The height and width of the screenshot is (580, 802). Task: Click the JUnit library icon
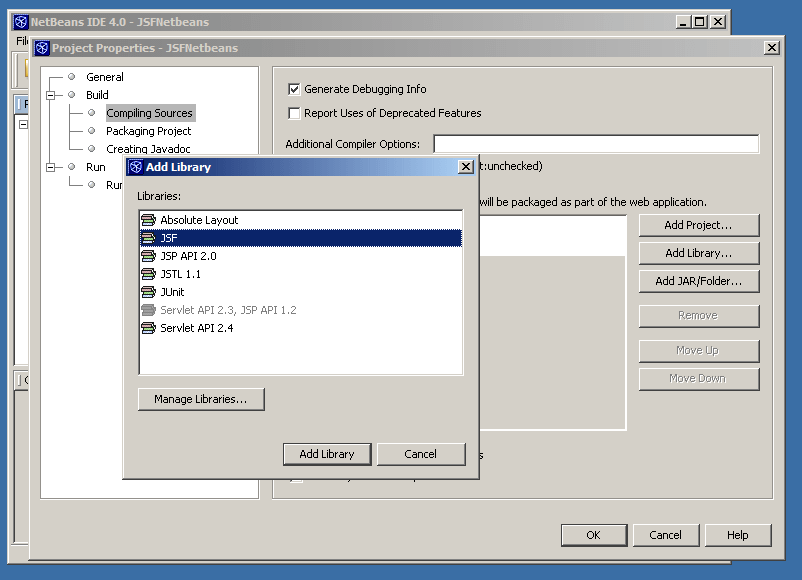tap(148, 292)
